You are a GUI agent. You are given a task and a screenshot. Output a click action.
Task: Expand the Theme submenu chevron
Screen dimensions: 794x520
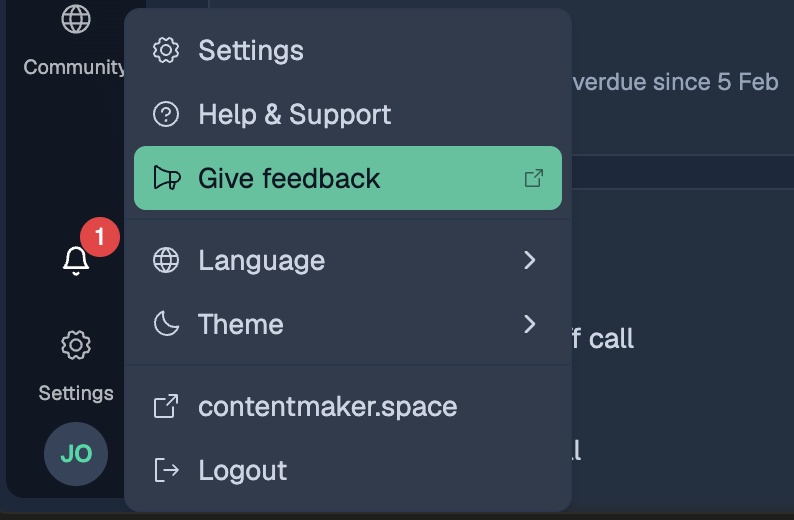point(530,324)
